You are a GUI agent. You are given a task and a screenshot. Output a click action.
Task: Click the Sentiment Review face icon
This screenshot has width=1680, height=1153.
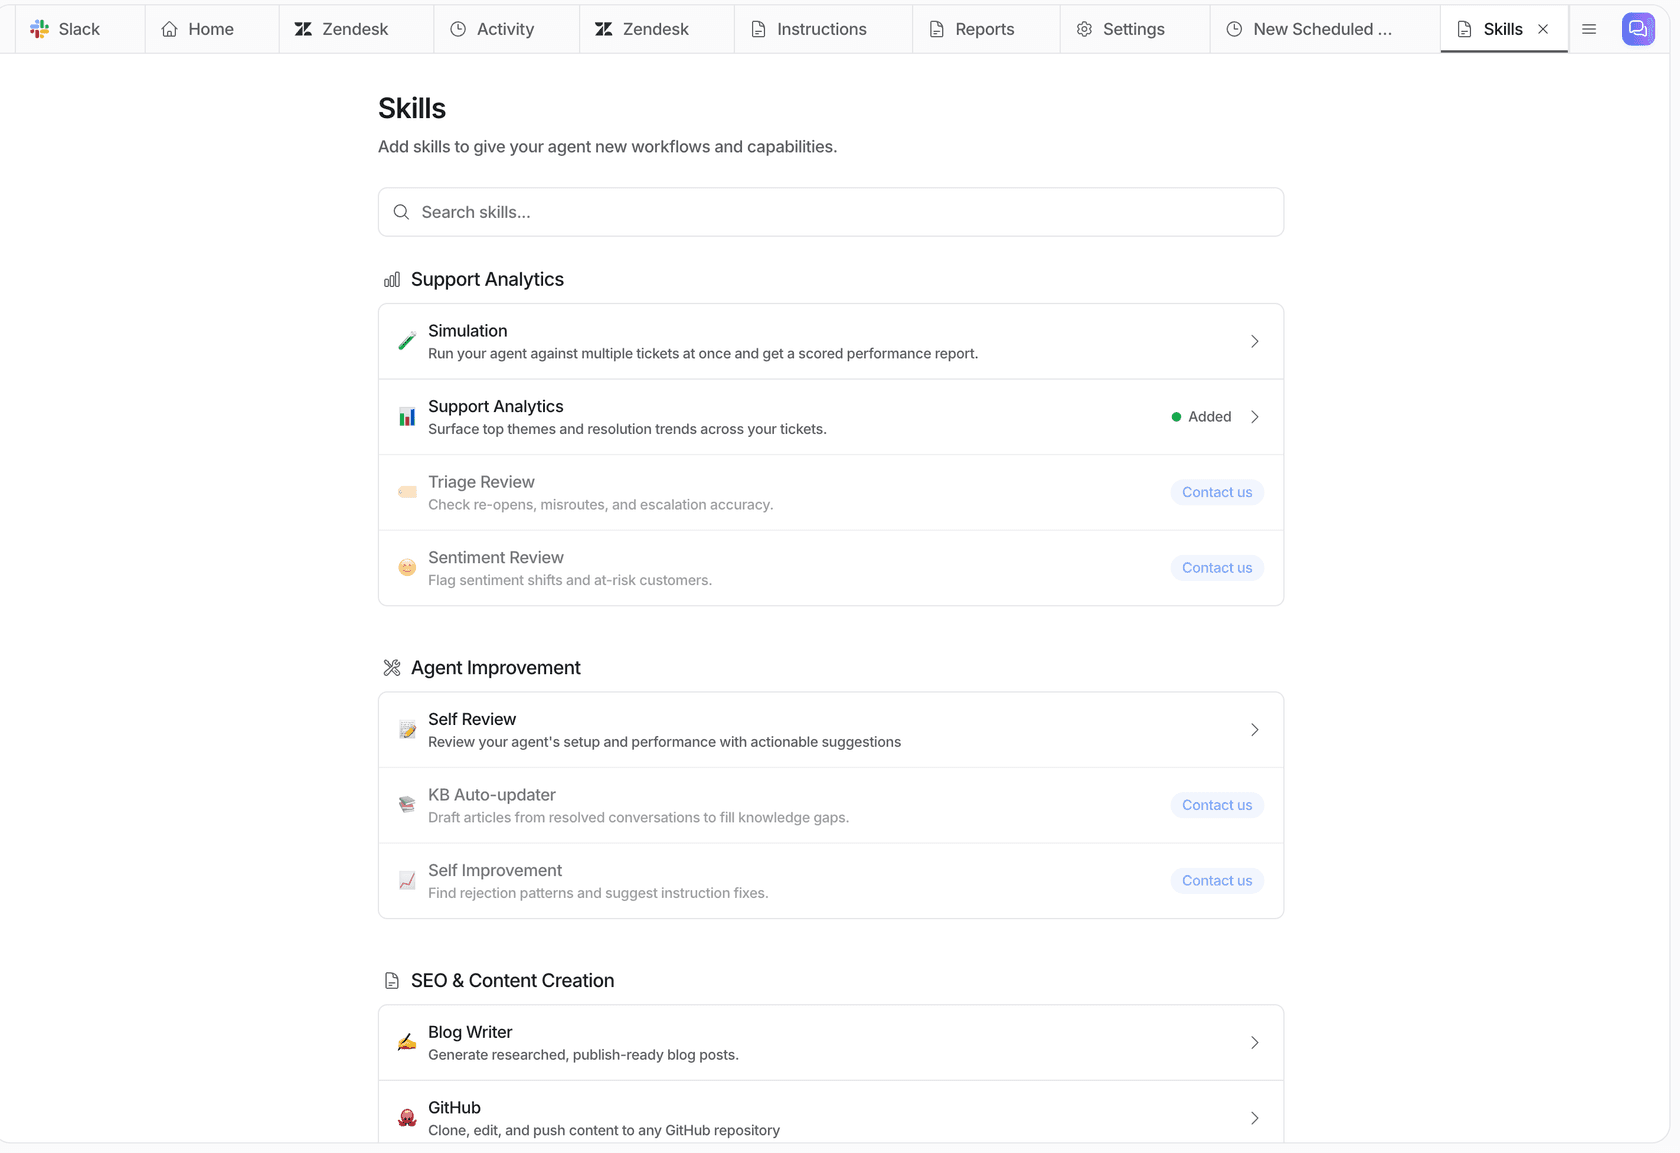point(407,568)
